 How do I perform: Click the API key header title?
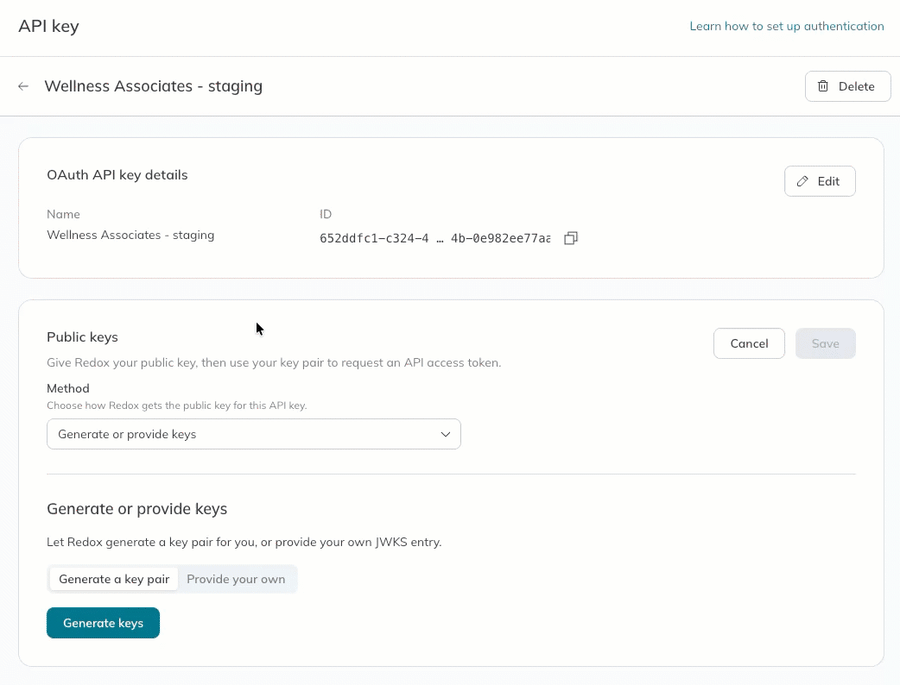tap(49, 26)
